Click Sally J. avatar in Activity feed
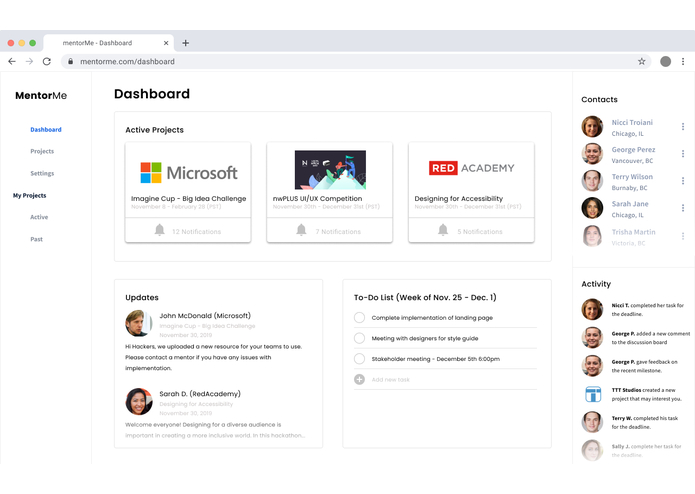Image resolution: width=695 pixels, height=494 pixels. [x=592, y=450]
